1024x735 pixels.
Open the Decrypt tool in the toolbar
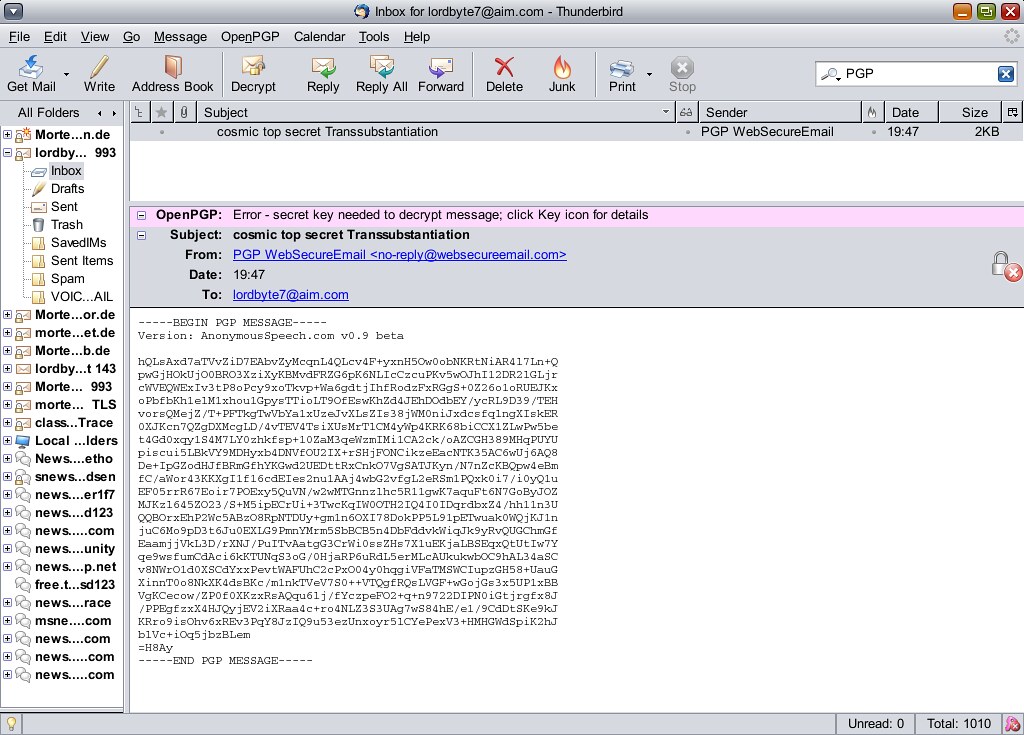tap(253, 74)
